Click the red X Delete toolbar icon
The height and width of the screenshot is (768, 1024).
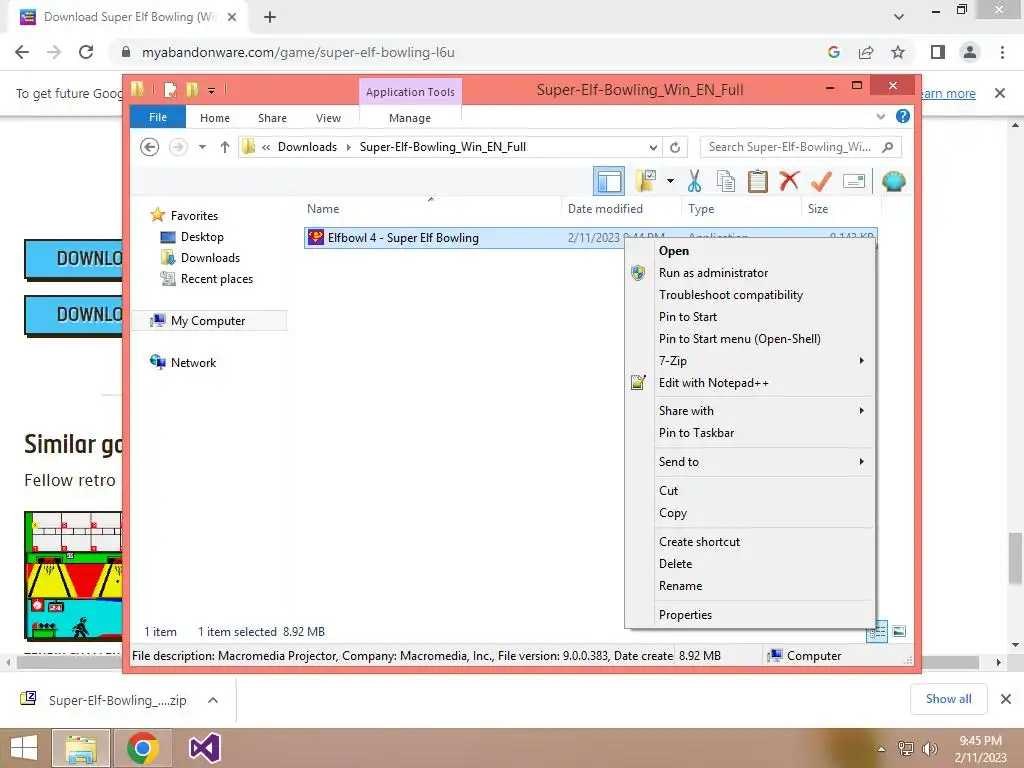click(789, 181)
